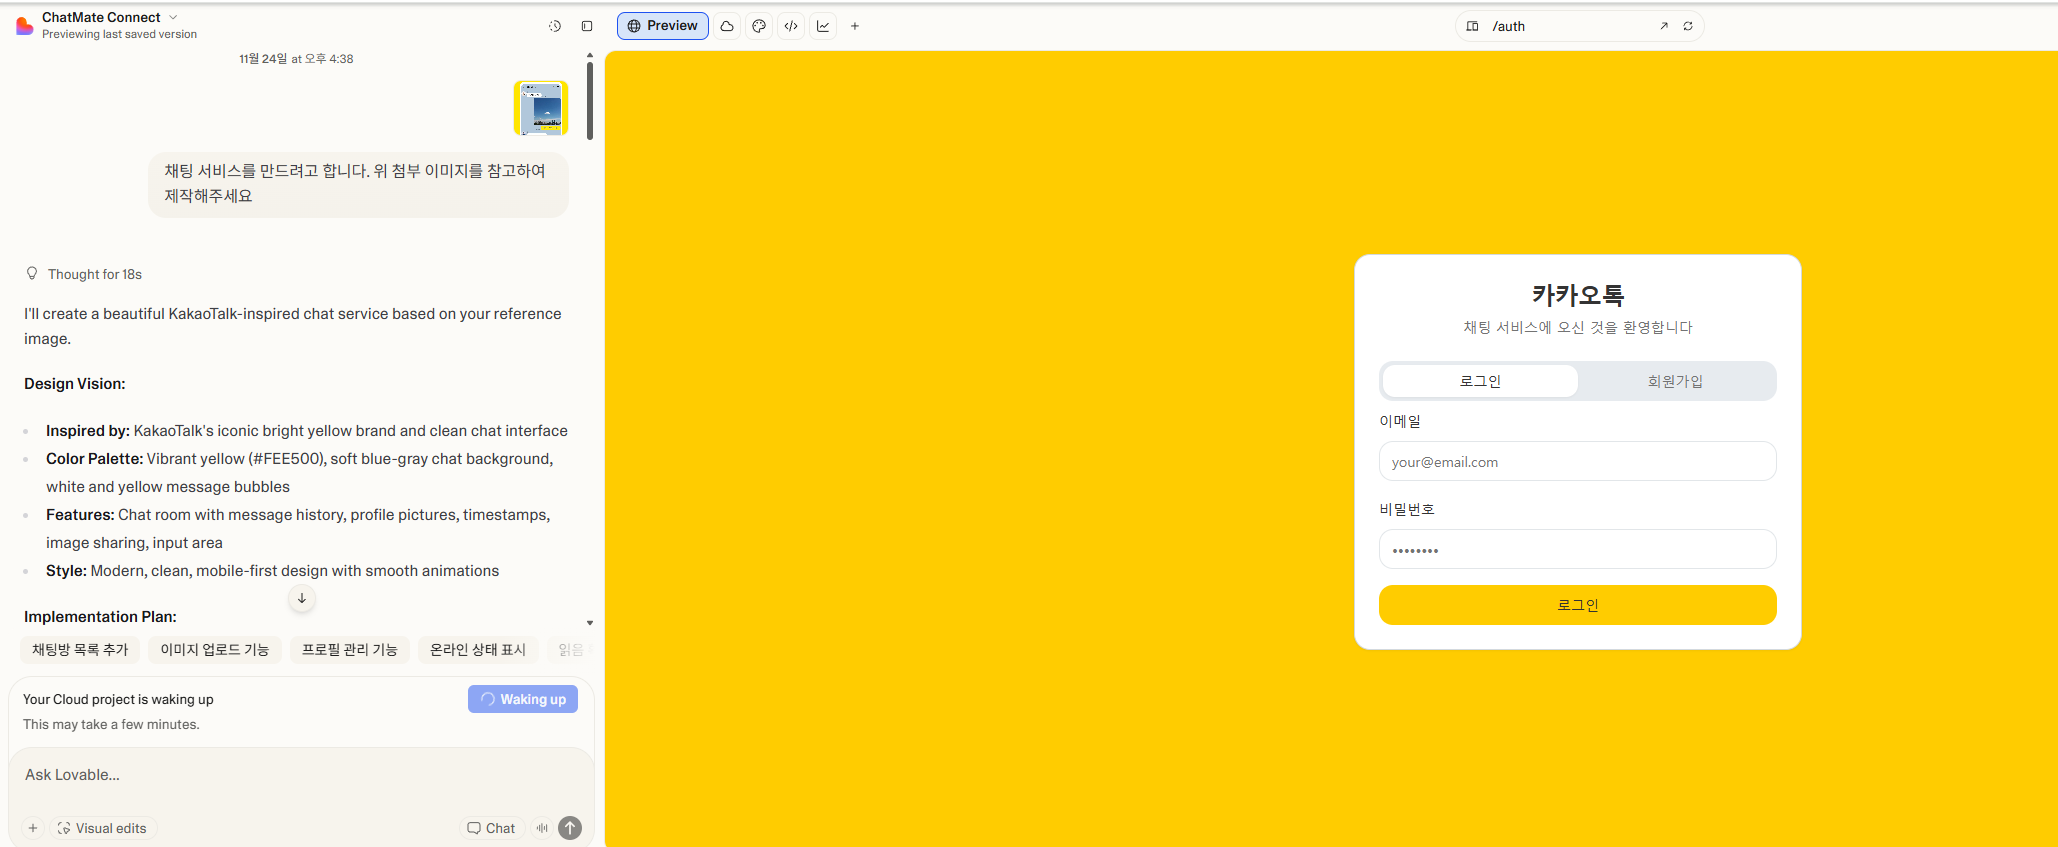Select the '로그인' tab in auth card
Screen dimensions: 2058x847
pos(1480,381)
